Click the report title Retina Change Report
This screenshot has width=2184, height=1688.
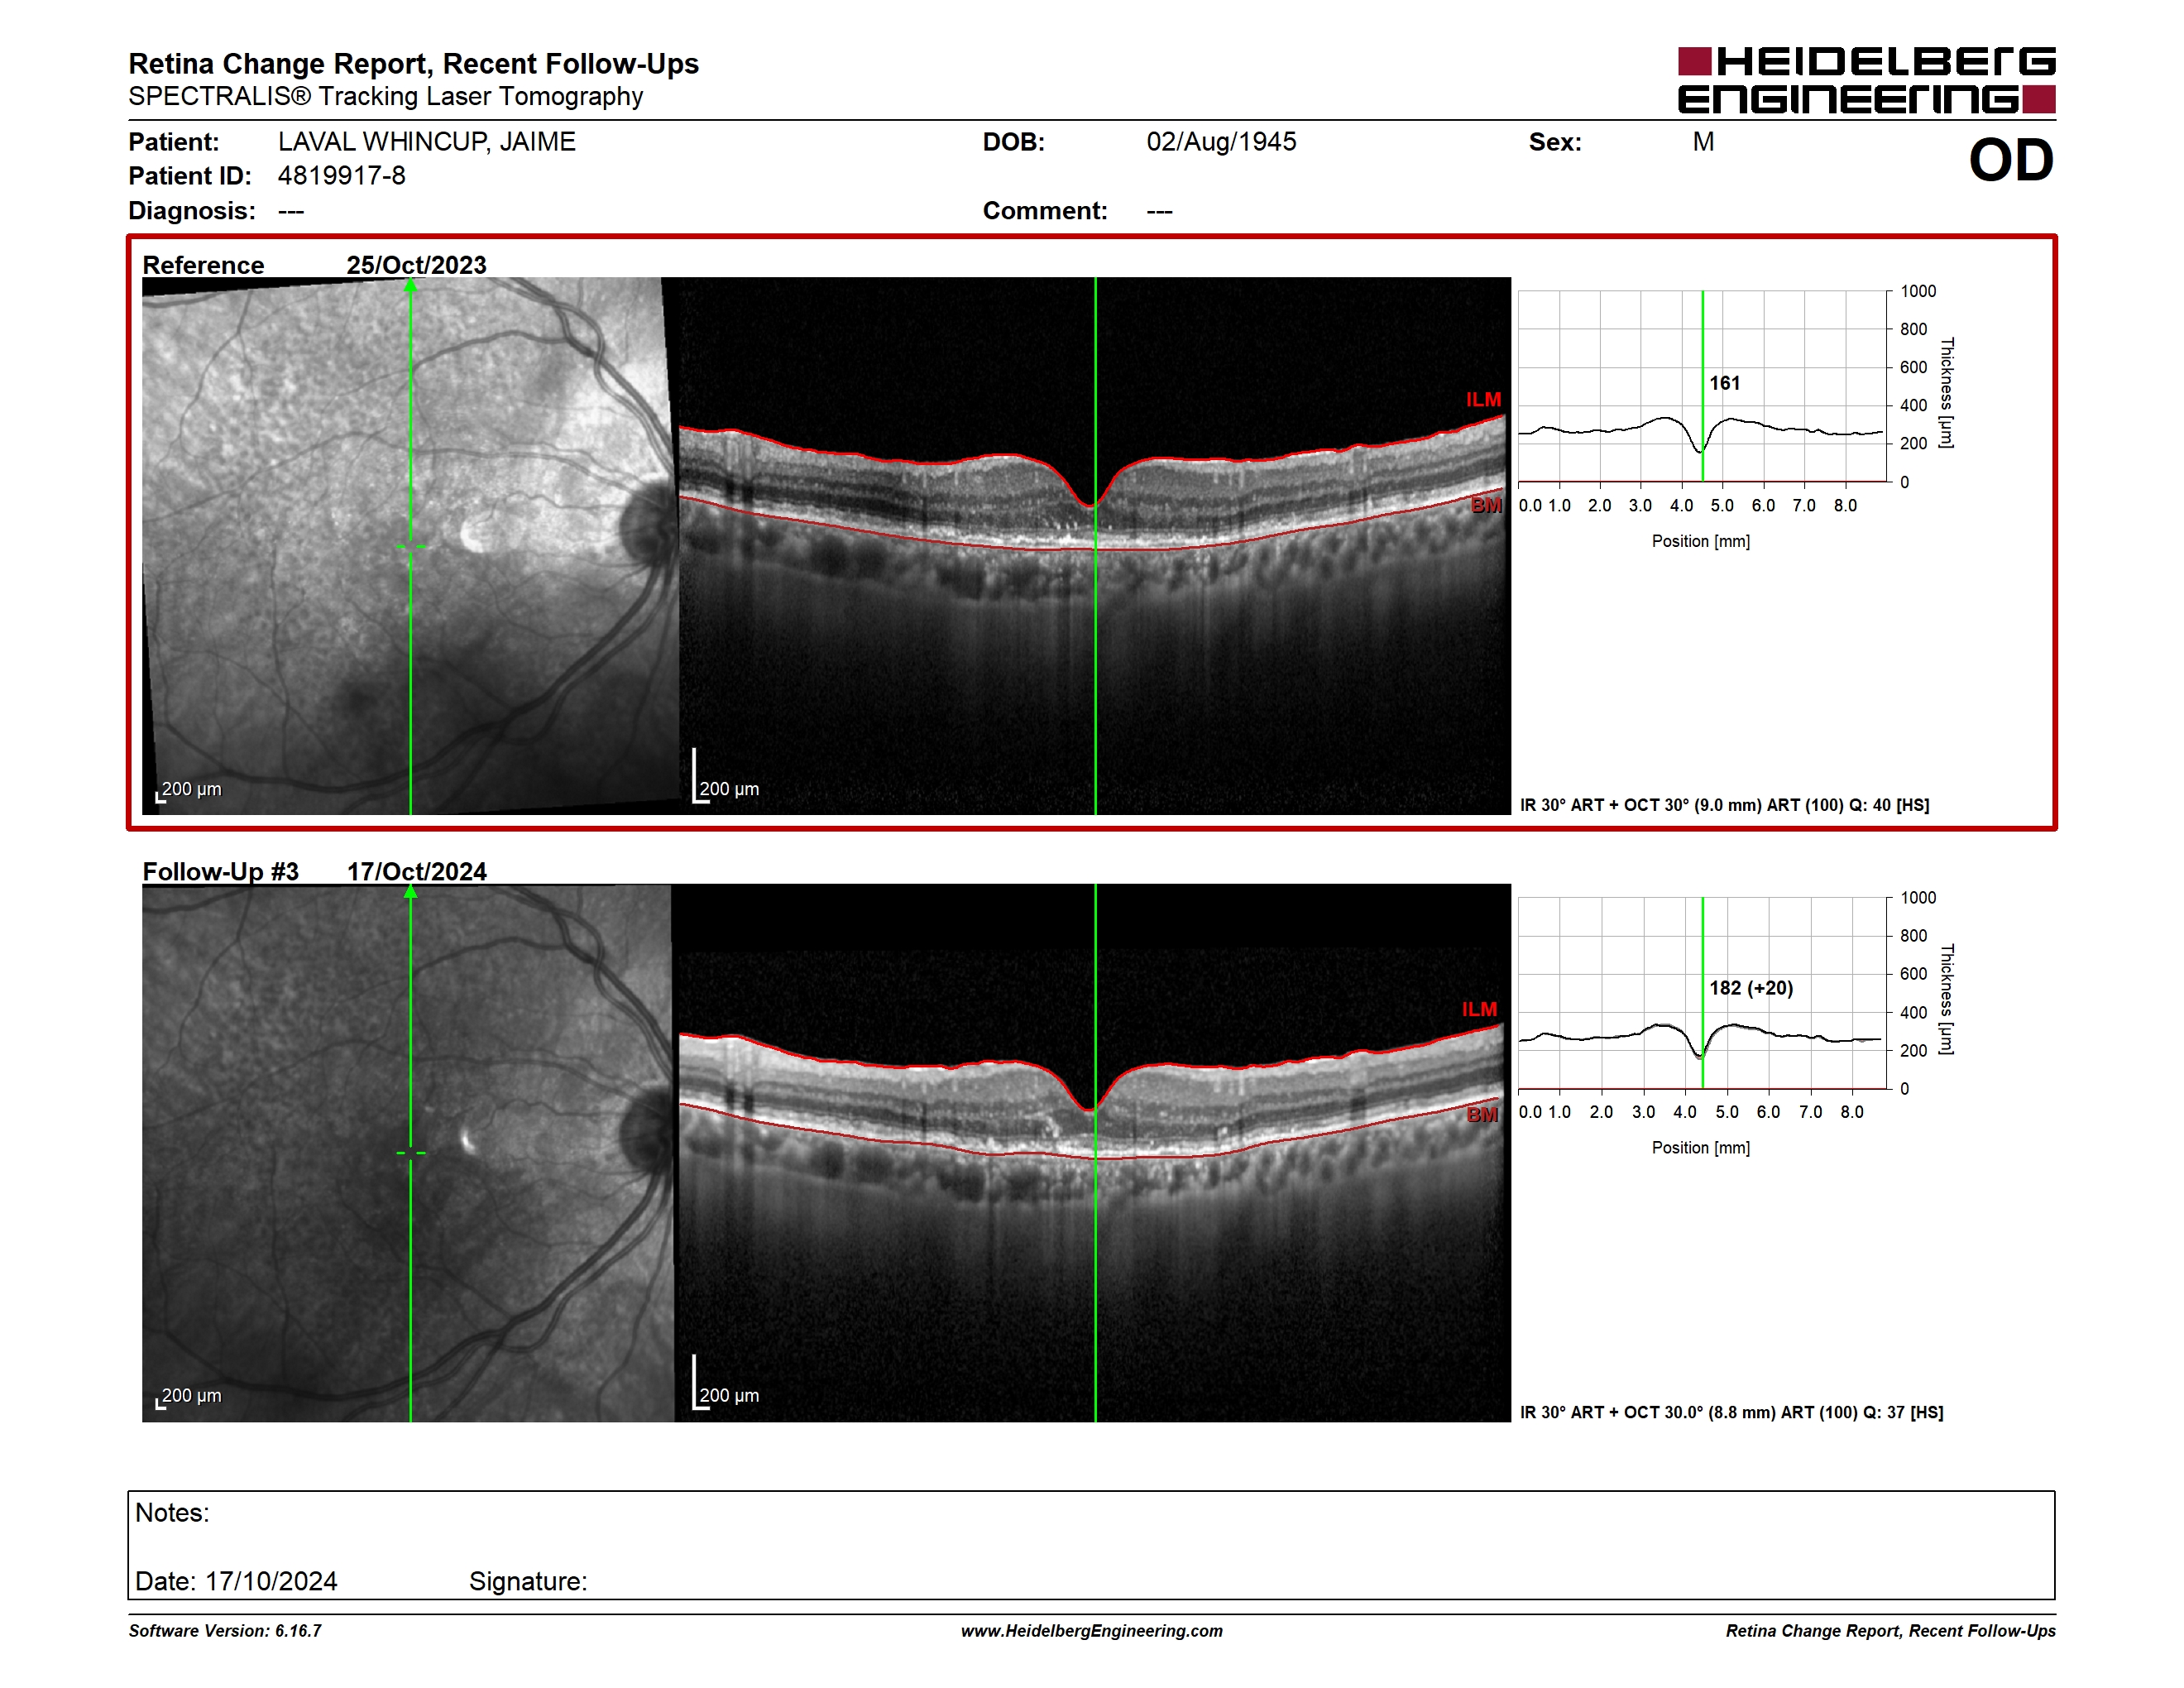pos(413,64)
